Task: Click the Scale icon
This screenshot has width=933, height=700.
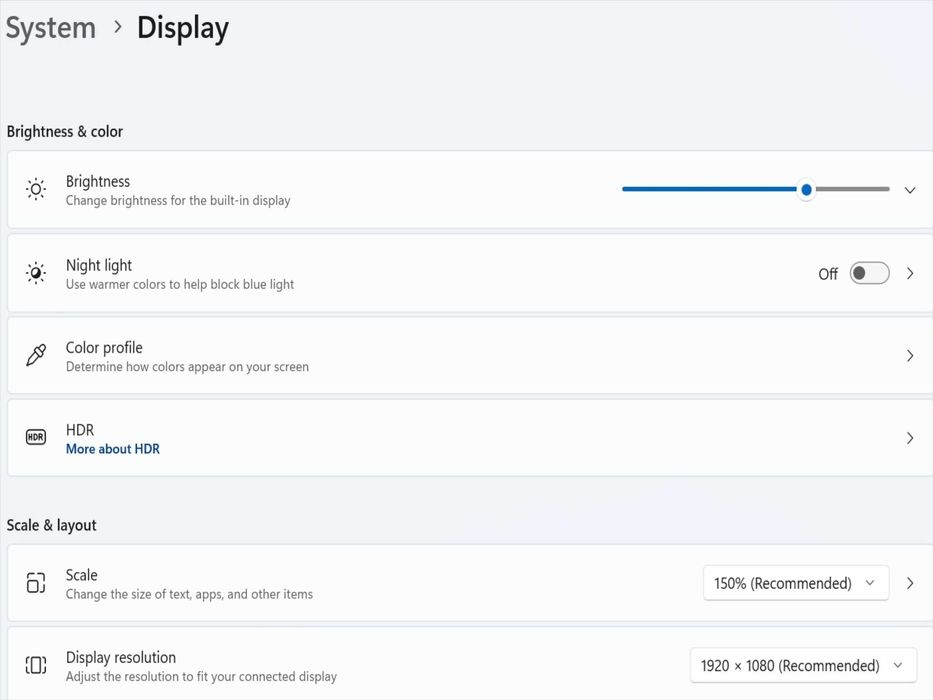Action: [36, 583]
